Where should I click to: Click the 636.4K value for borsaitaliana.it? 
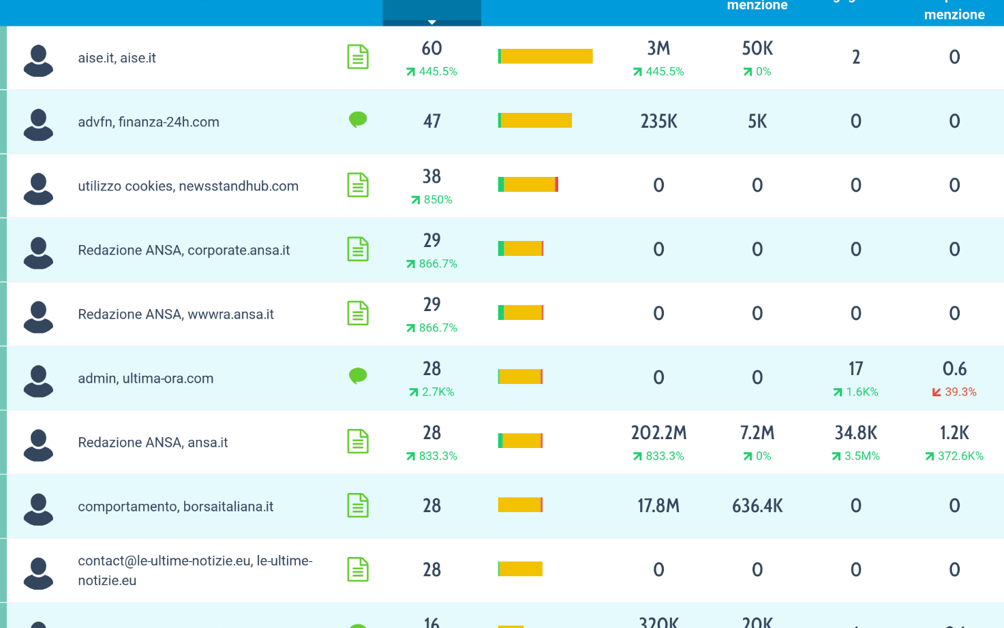[757, 506]
